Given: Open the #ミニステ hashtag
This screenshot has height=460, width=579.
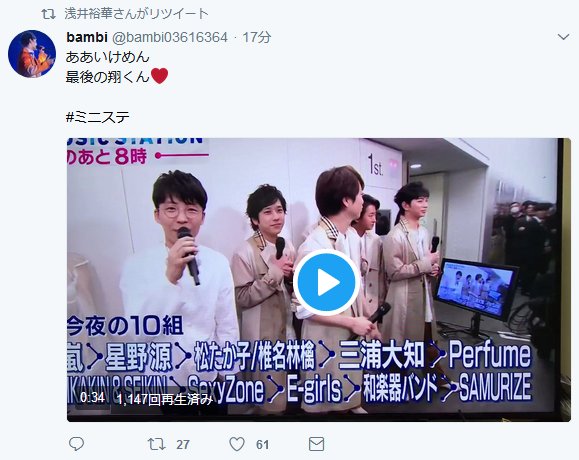Looking at the screenshot, I should pos(98,117).
